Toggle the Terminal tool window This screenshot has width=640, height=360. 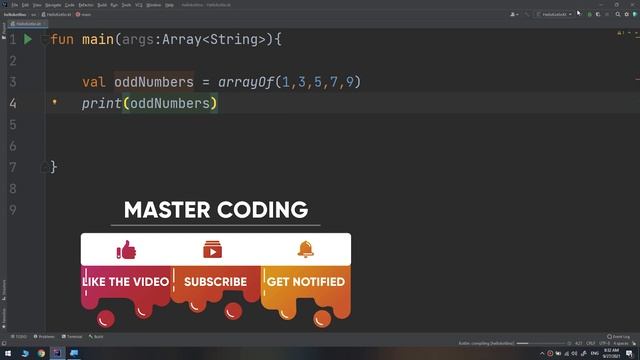tap(72, 337)
